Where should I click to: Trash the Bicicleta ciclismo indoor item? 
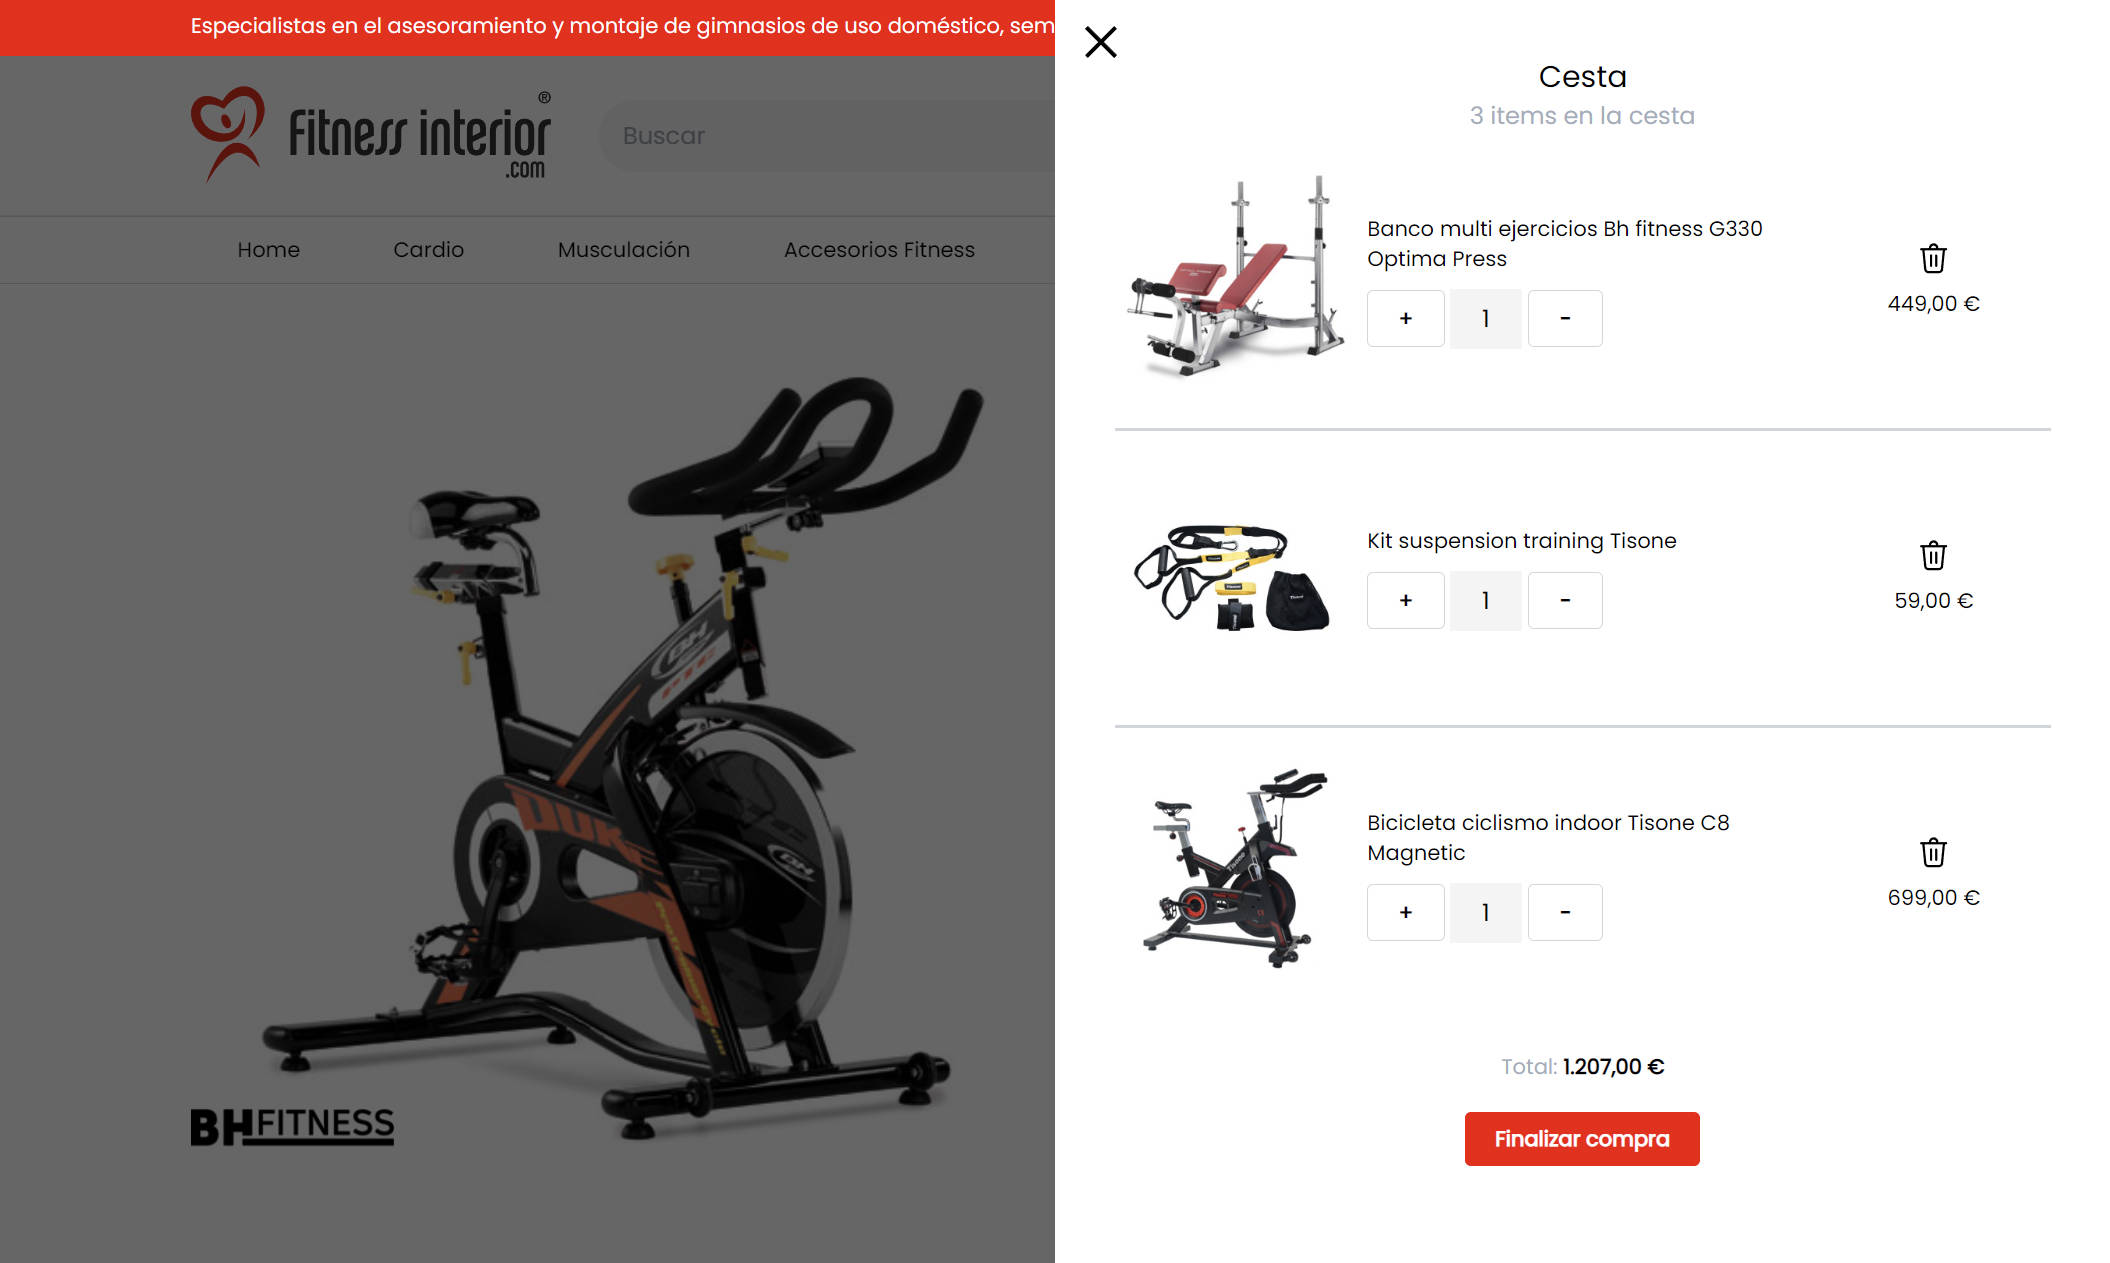click(x=1933, y=852)
